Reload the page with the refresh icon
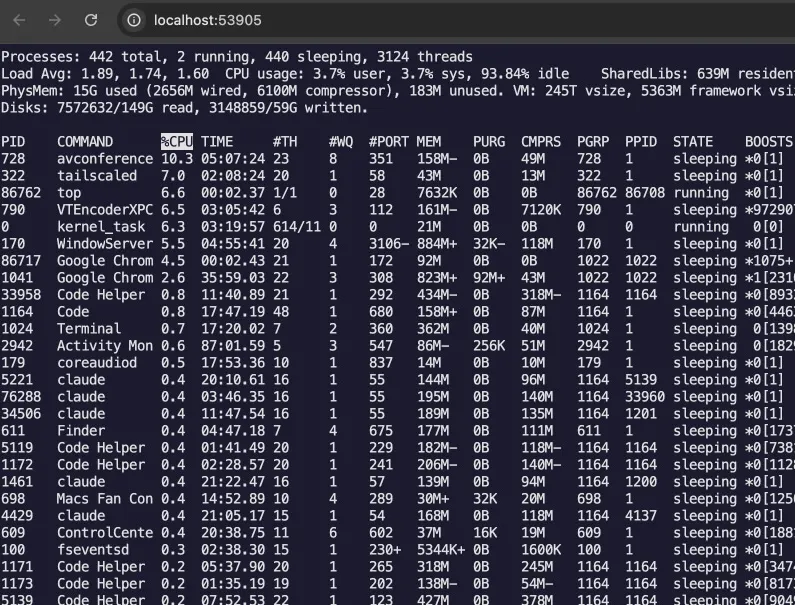The image size is (795, 605). tap(91, 20)
